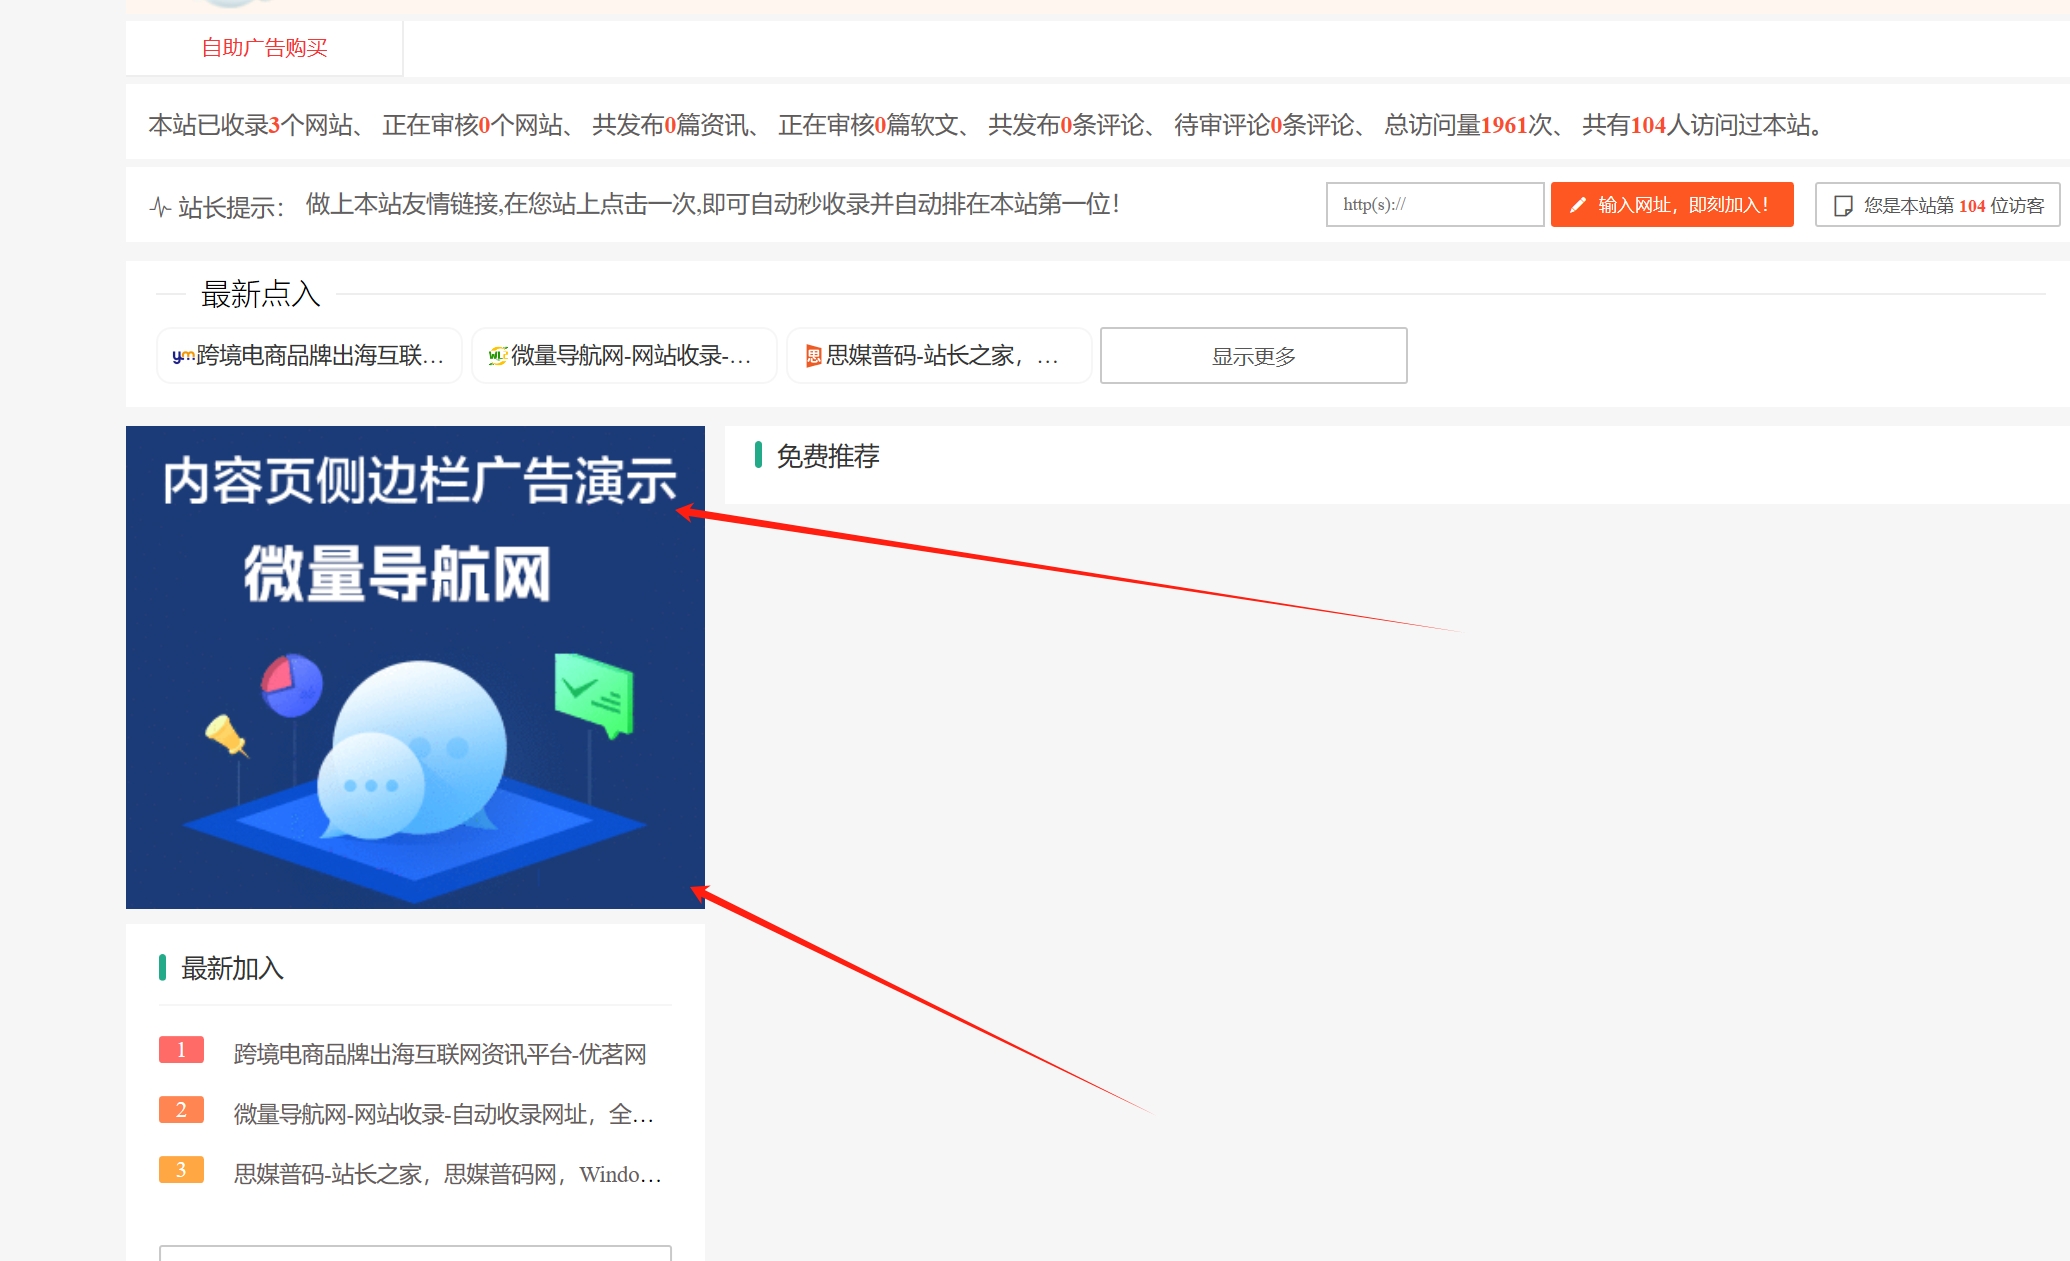Open the 思媒普码-站长之家，思媒普码网 entry
The image size is (2070, 1261).
[447, 1174]
